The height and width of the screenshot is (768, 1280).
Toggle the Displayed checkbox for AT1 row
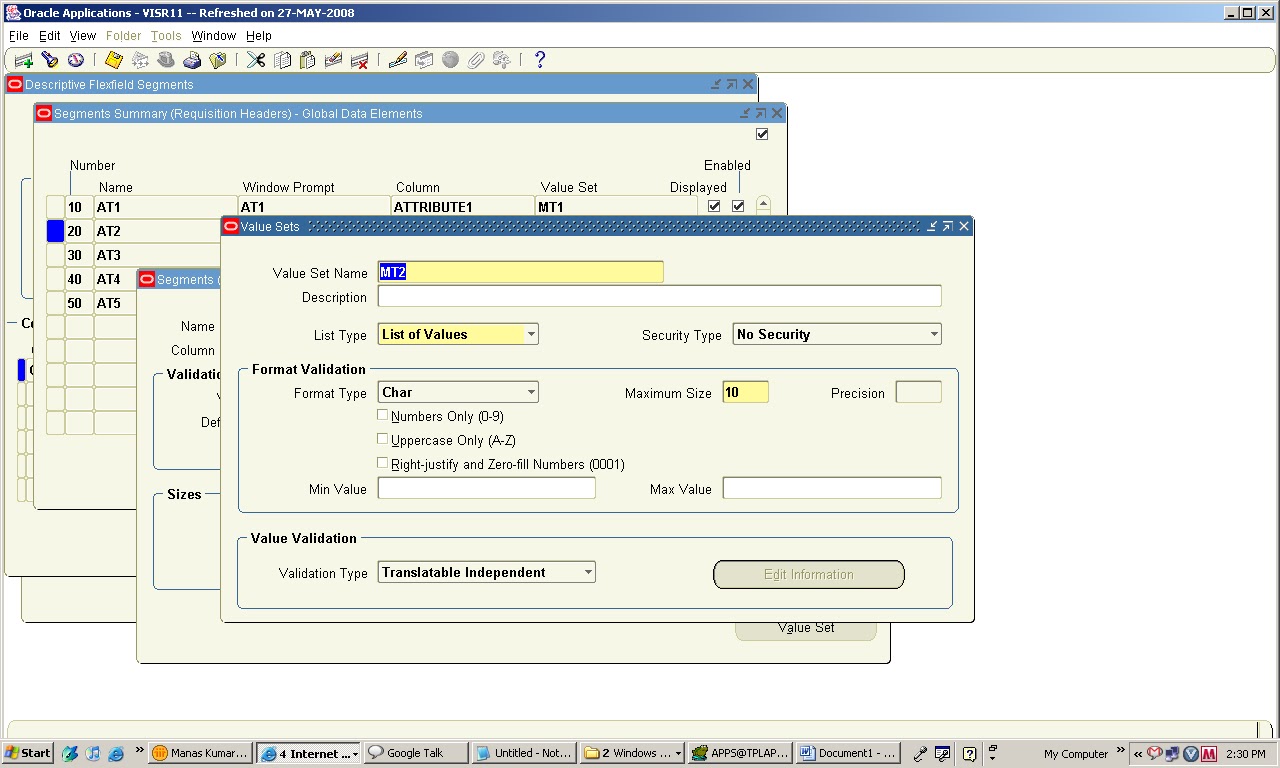(x=714, y=206)
